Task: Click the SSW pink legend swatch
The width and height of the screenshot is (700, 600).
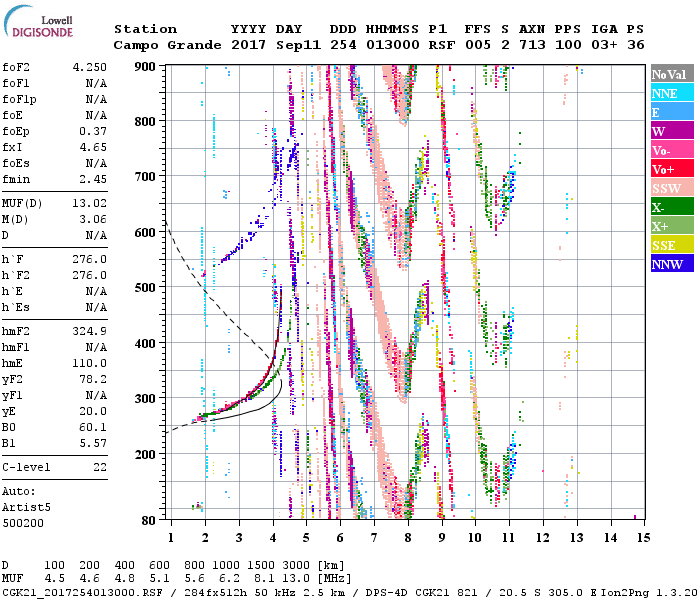Action: pyautogui.click(x=669, y=189)
